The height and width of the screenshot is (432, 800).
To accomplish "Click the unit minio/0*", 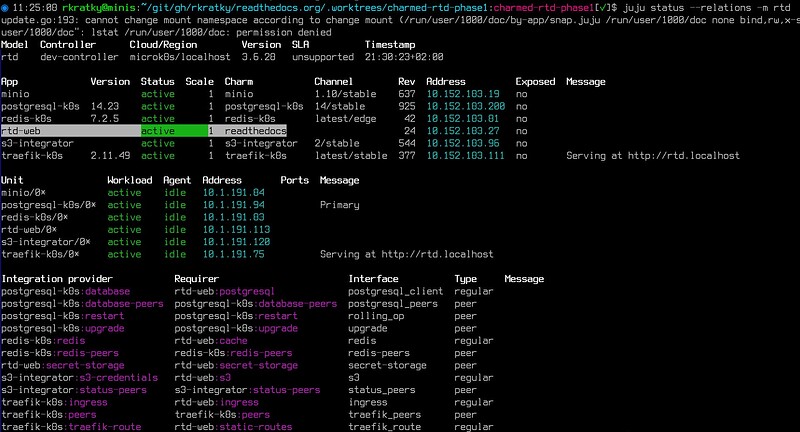I will (23, 192).
